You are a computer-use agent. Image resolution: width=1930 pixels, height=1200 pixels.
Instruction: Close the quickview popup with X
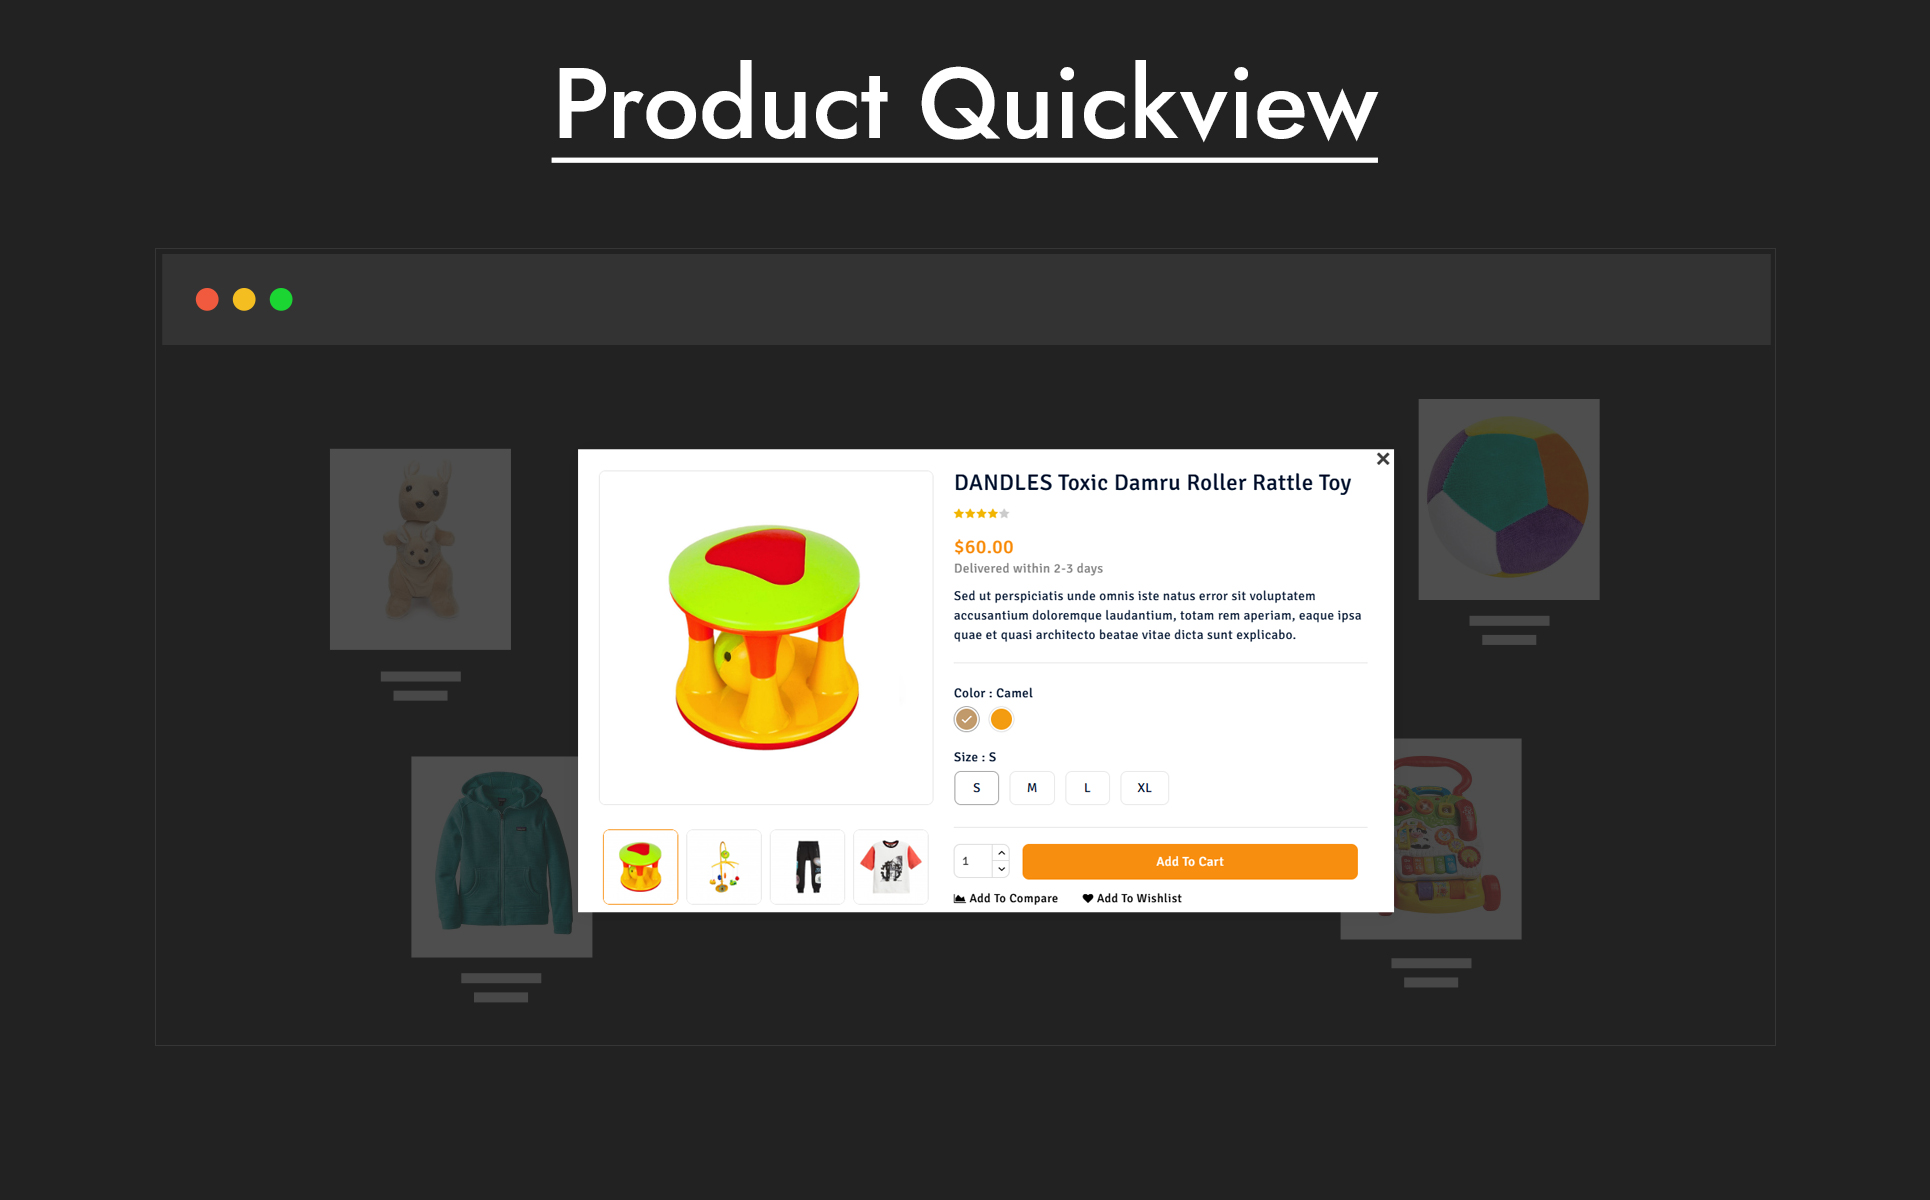(1383, 459)
